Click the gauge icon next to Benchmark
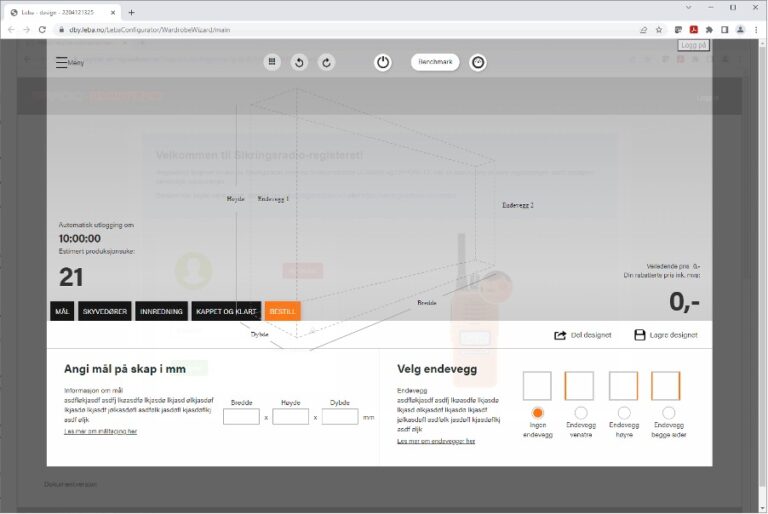Viewport: 768px width, 514px height. point(478,62)
